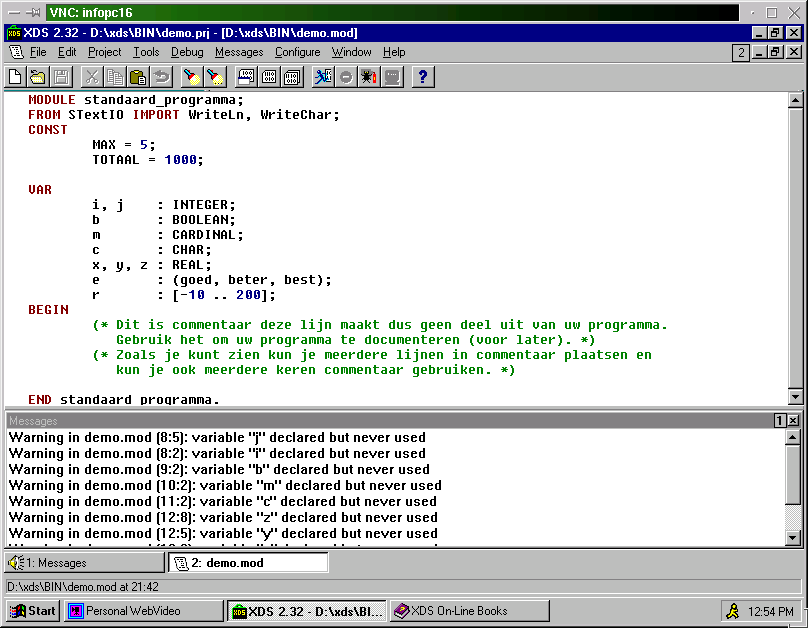Click the Save floppy disk icon
The image size is (808, 628).
(x=61, y=77)
